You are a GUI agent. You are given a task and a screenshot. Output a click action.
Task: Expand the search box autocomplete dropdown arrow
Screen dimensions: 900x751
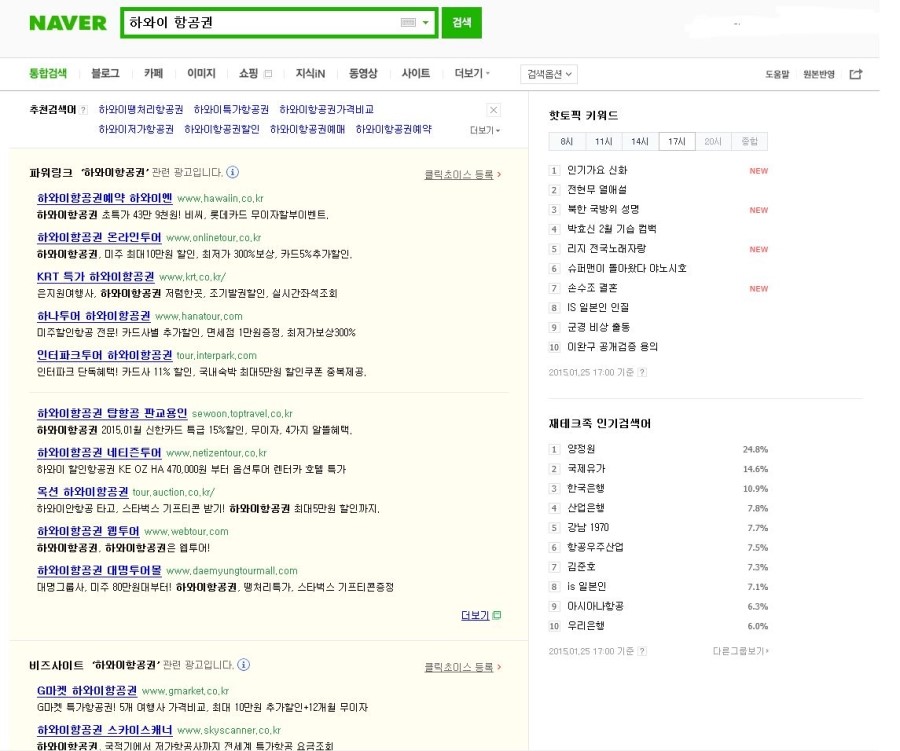tap(426, 23)
